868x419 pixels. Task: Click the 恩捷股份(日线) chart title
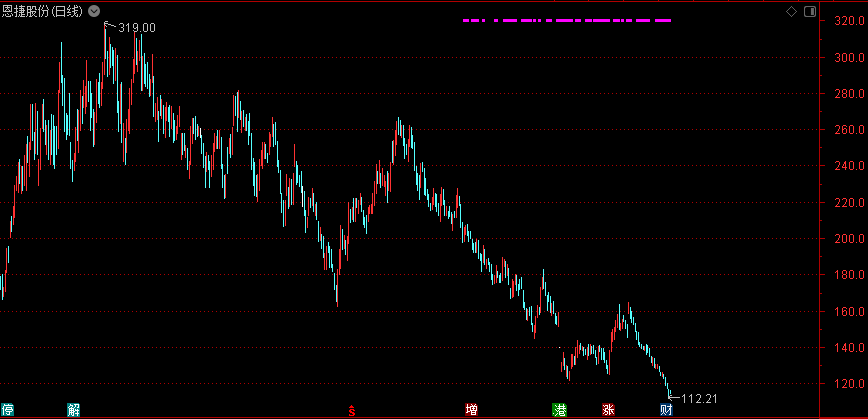click(43, 11)
